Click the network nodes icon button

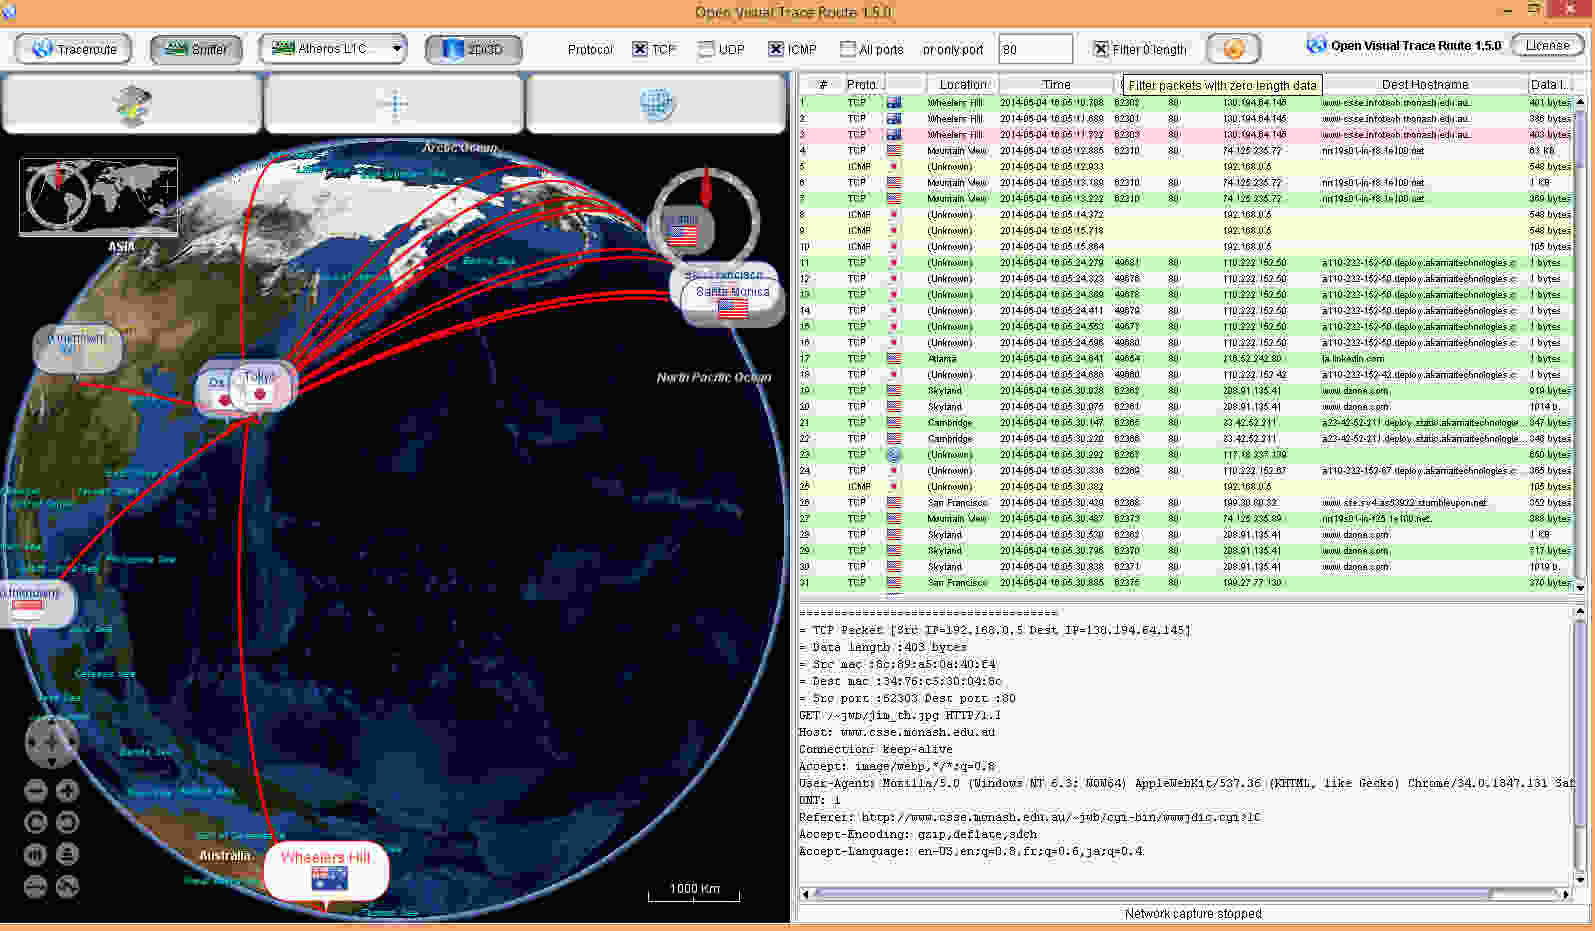394,104
